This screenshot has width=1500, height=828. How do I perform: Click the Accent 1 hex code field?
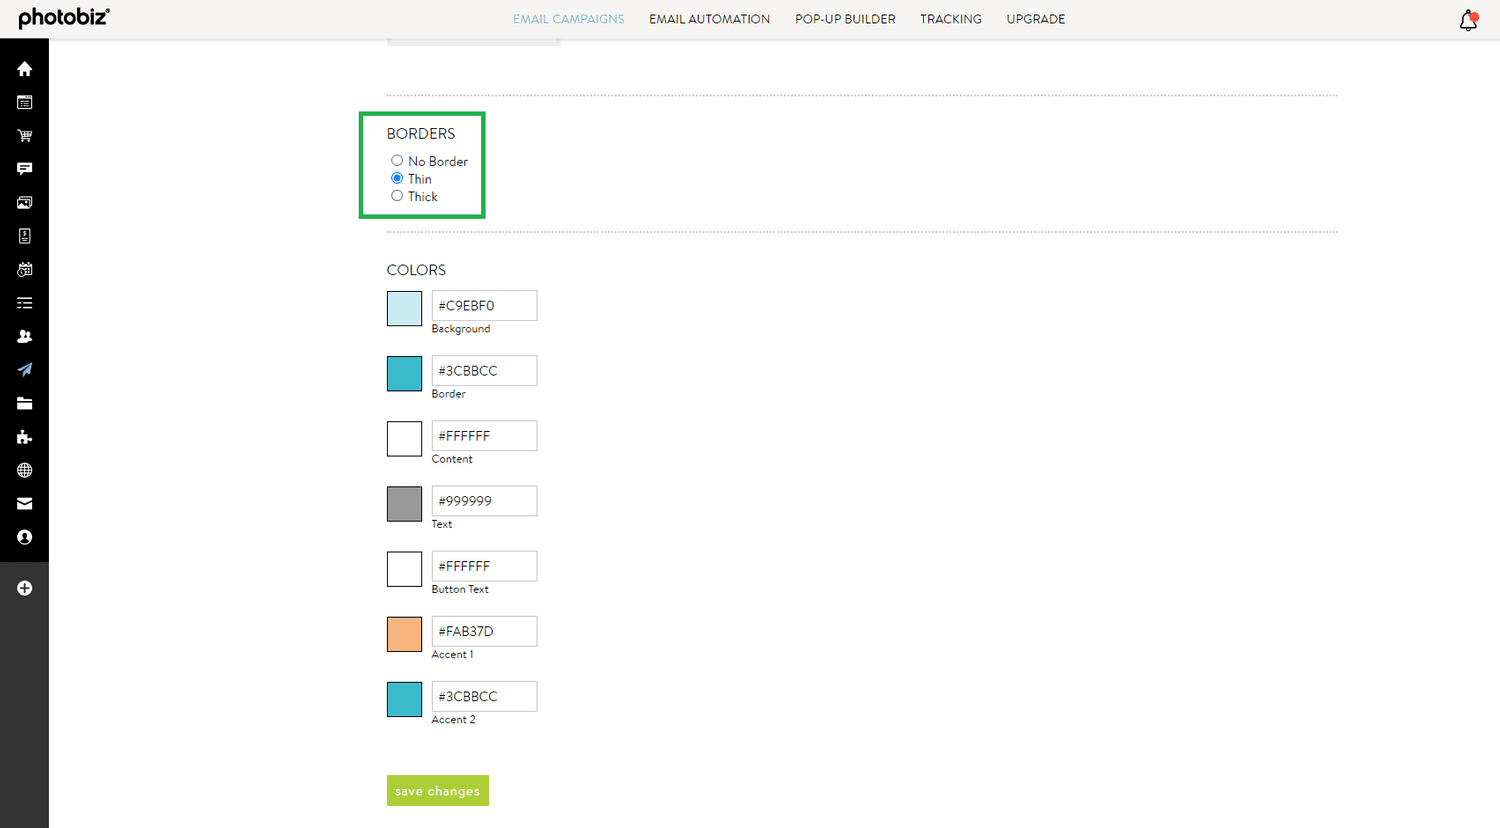click(x=484, y=631)
